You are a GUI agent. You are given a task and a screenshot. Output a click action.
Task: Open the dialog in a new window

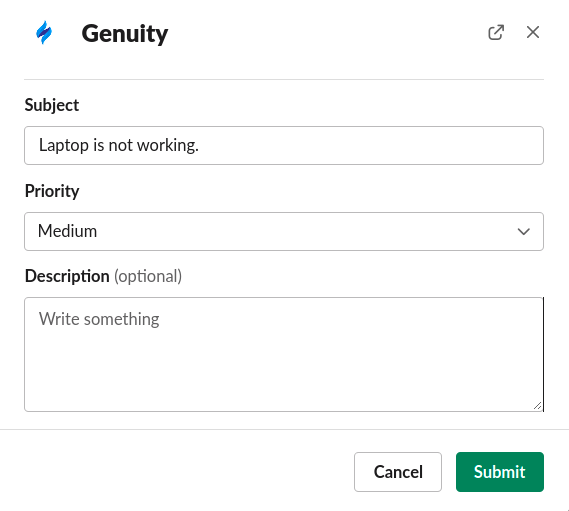point(496,32)
